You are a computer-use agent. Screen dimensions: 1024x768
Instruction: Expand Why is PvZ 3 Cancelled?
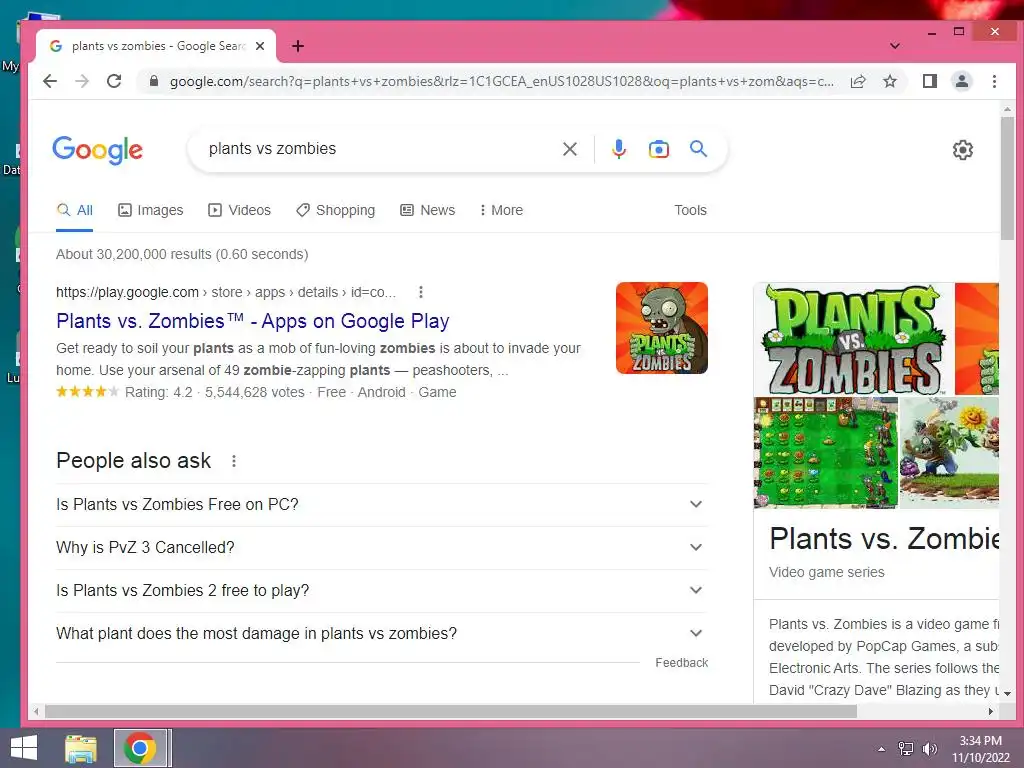(381, 547)
